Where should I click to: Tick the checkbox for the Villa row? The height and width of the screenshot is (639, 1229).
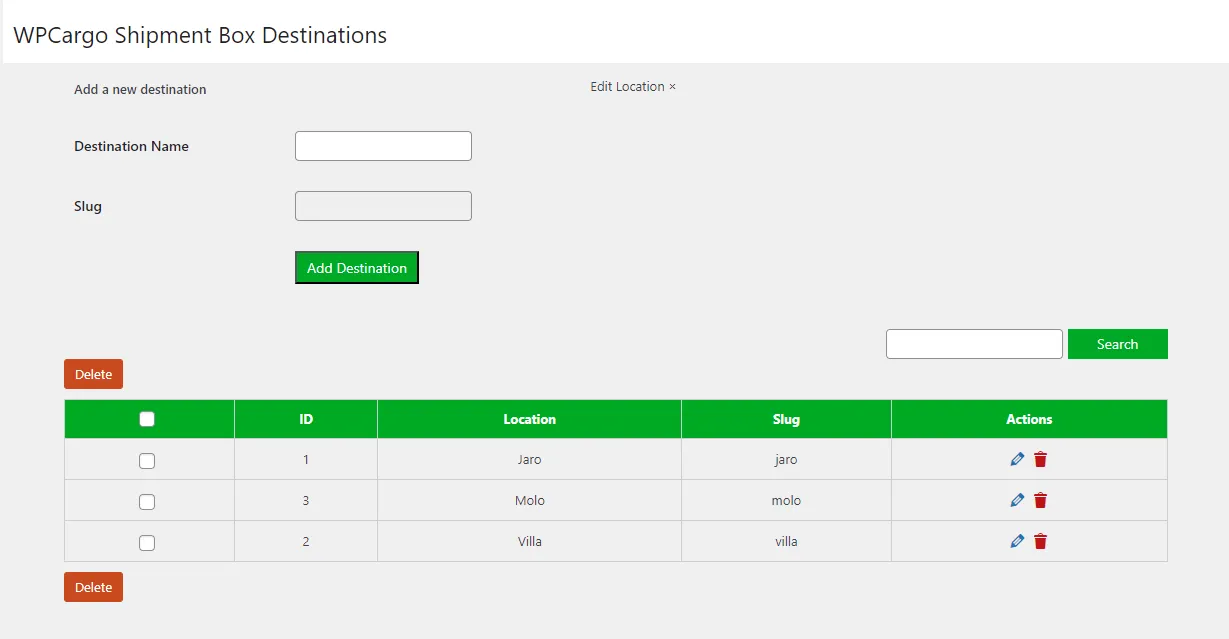[147, 543]
